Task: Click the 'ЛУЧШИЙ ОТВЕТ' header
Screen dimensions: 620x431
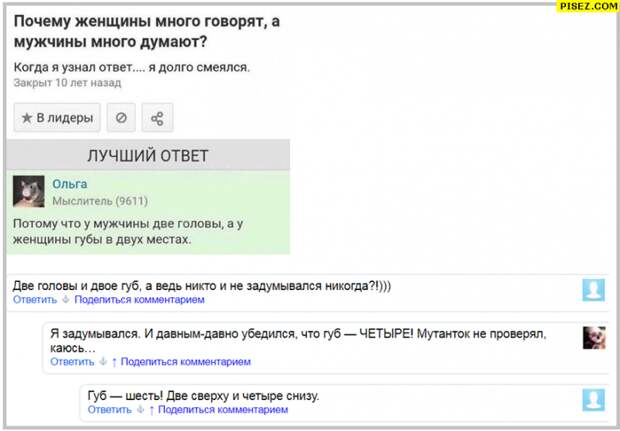Action: point(148,155)
